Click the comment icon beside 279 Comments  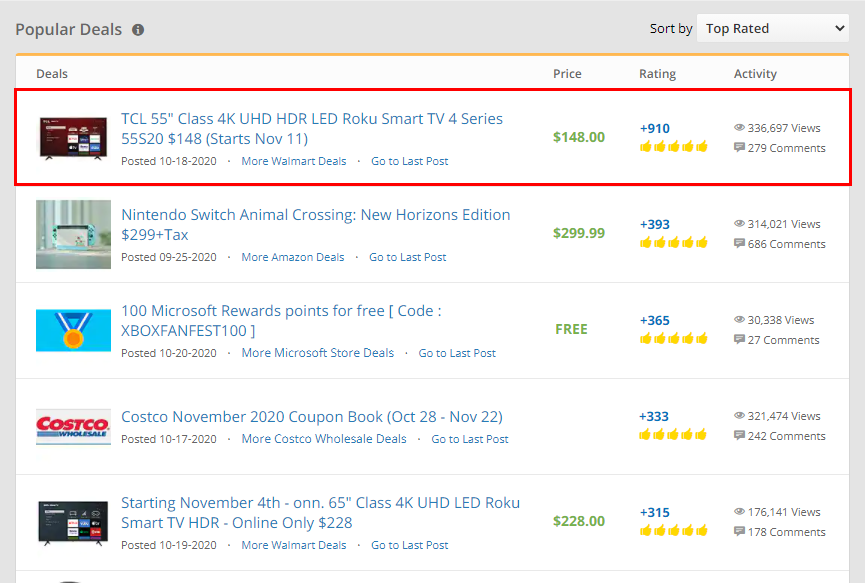click(739, 147)
